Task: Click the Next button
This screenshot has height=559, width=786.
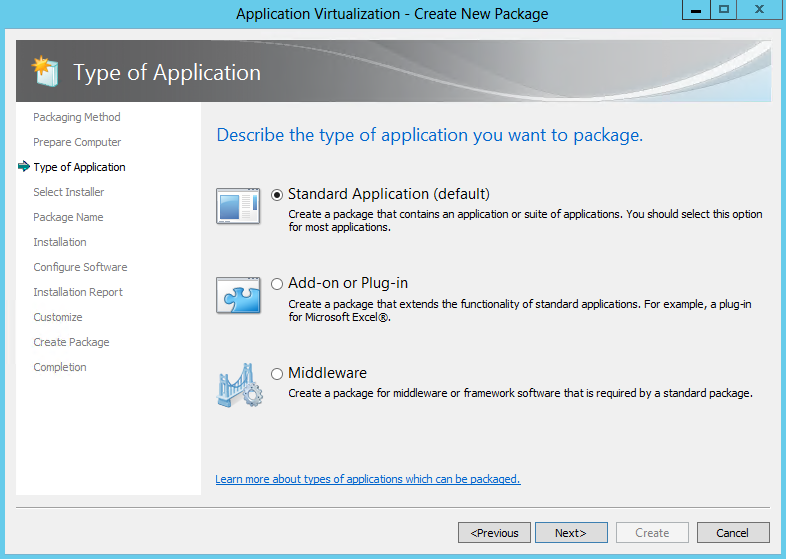Action: tap(571, 532)
